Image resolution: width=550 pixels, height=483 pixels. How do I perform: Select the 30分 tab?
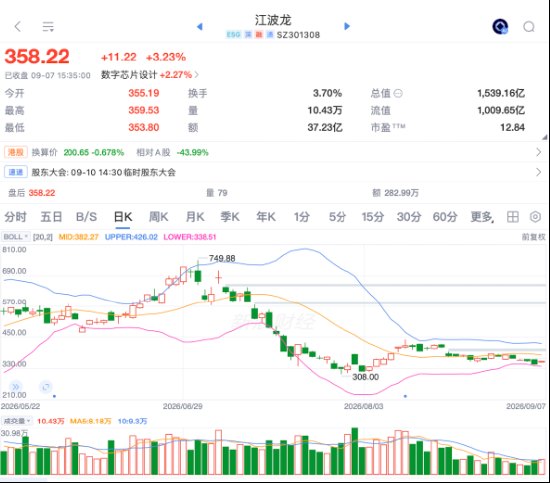pos(409,217)
